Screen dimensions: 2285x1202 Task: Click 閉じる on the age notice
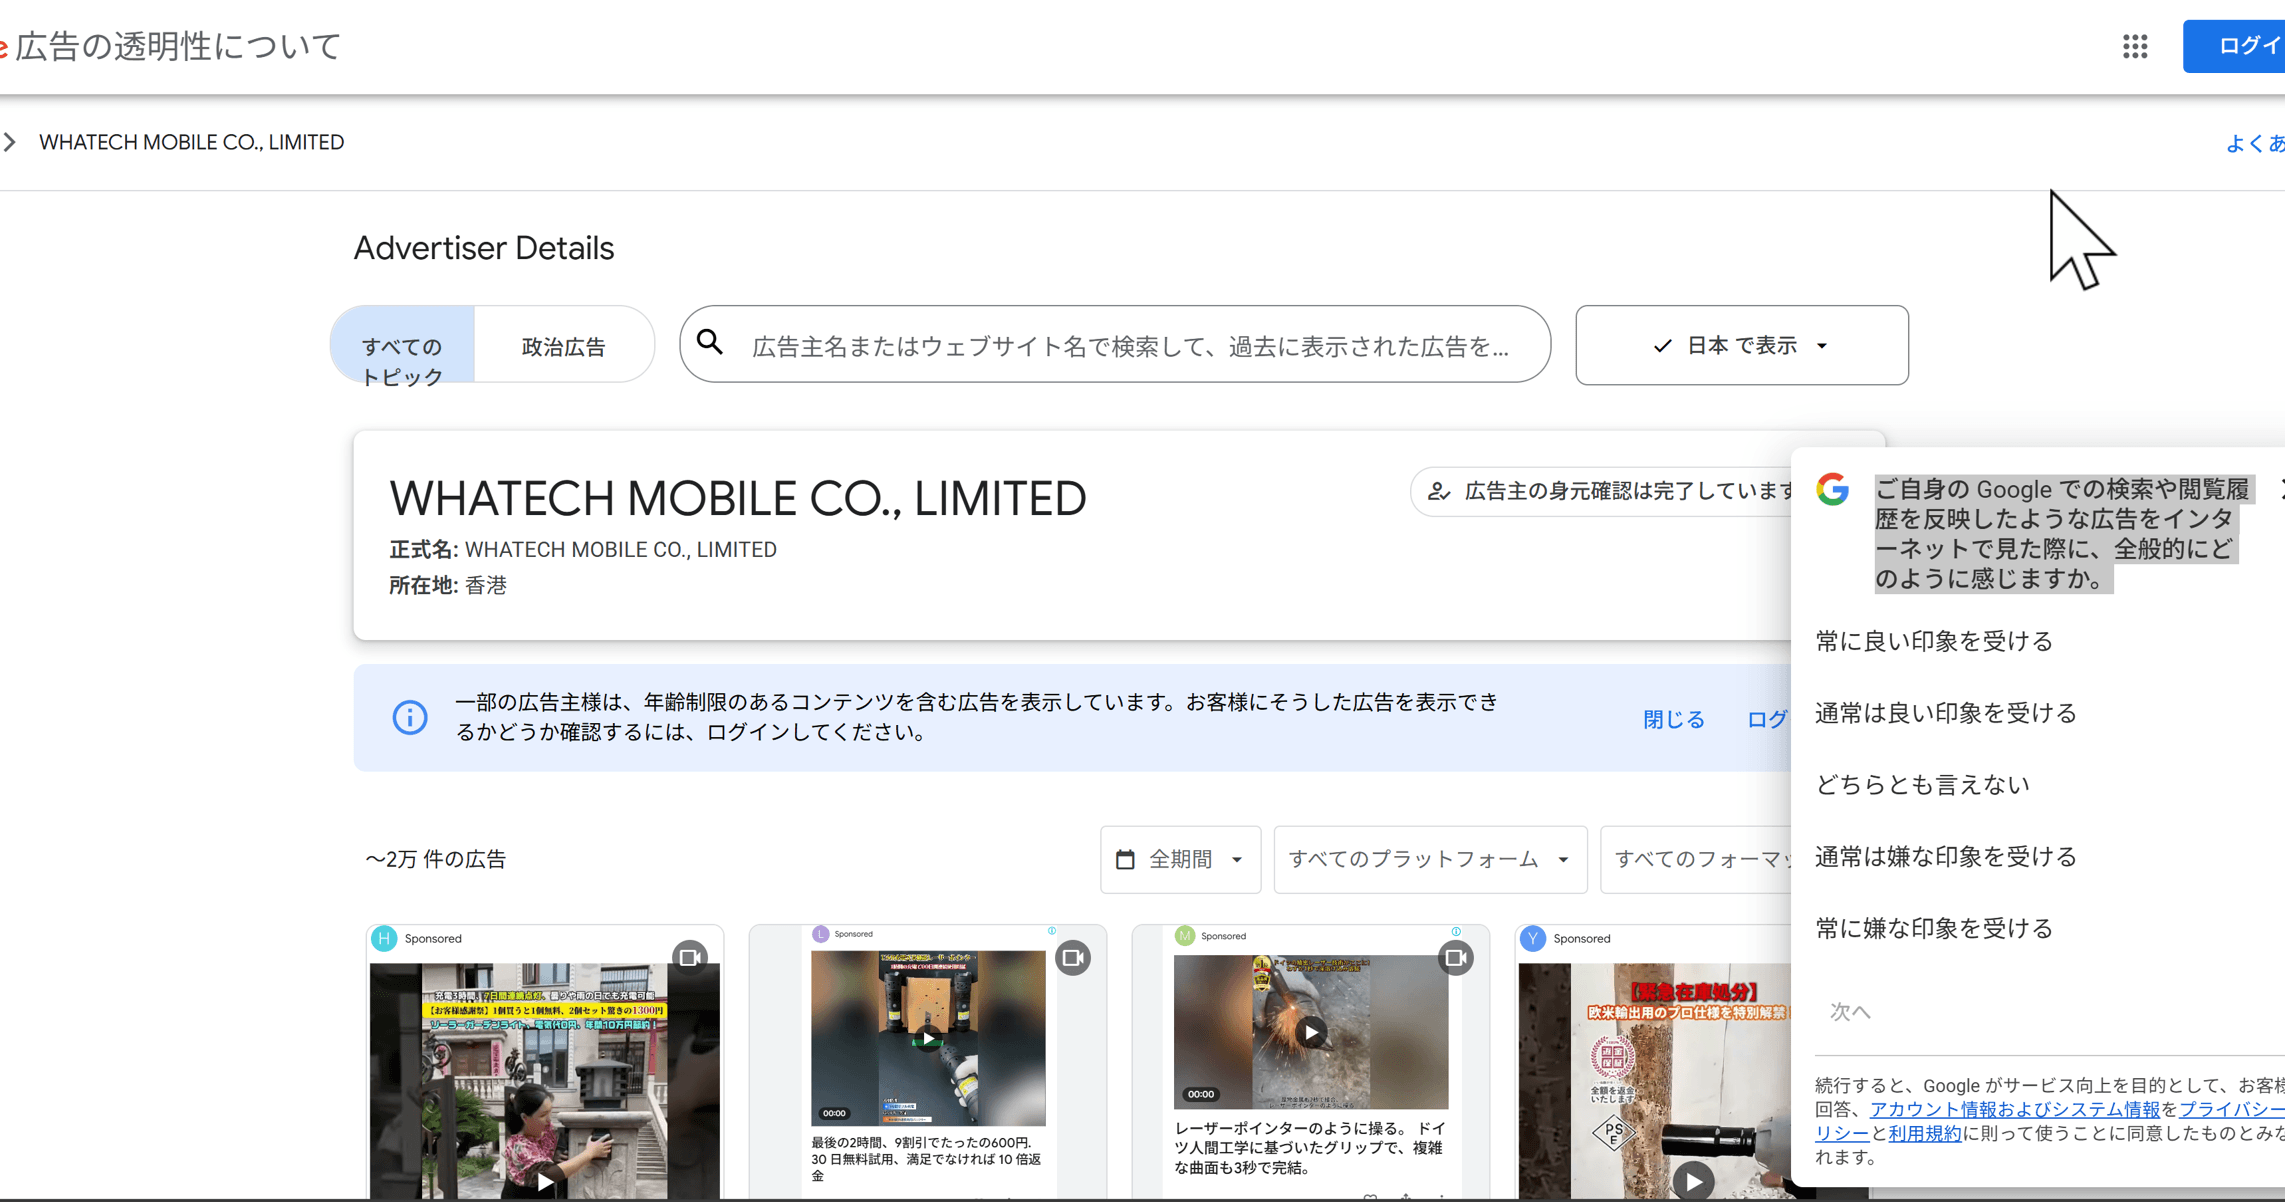pos(1673,719)
